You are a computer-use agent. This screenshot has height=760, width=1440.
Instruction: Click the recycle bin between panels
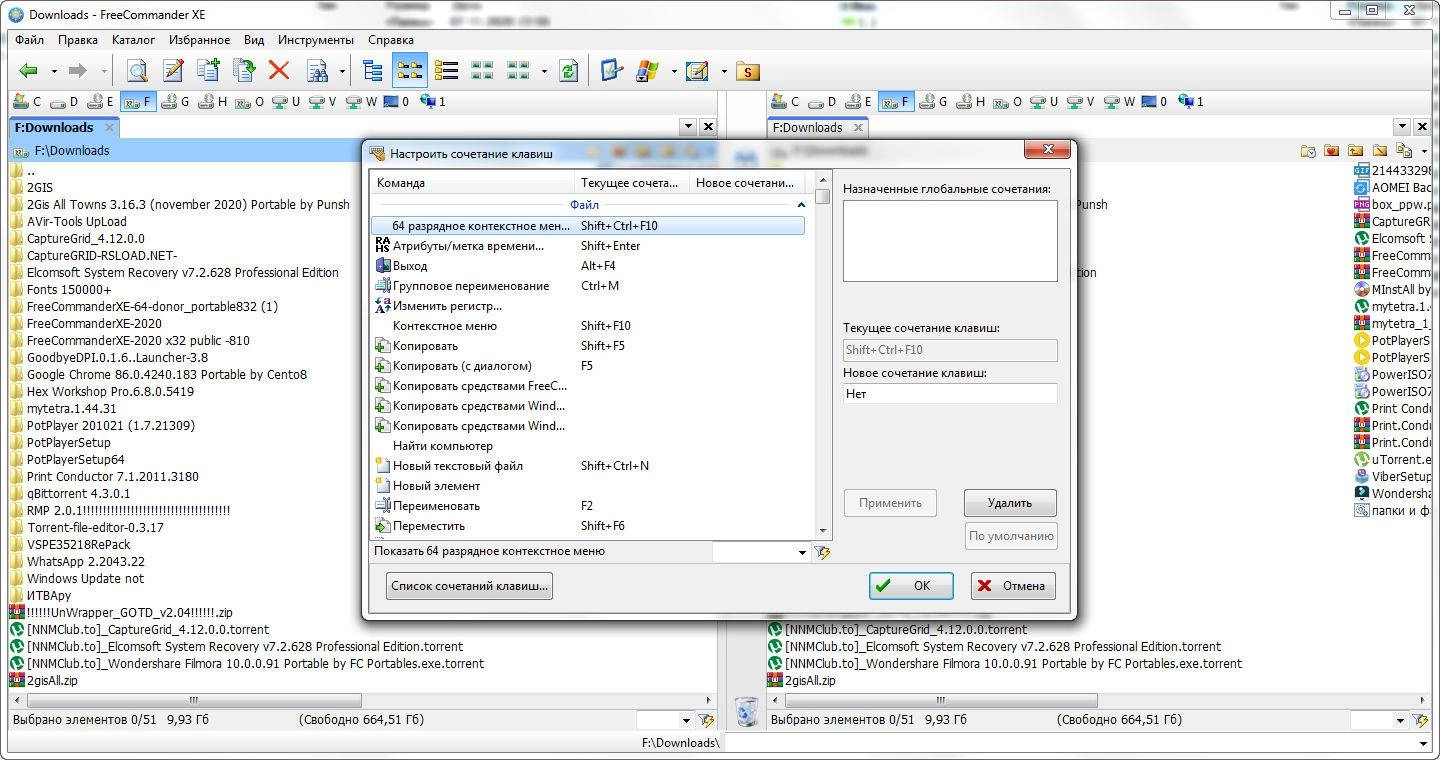pyautogui.click(x=747, y=711)
